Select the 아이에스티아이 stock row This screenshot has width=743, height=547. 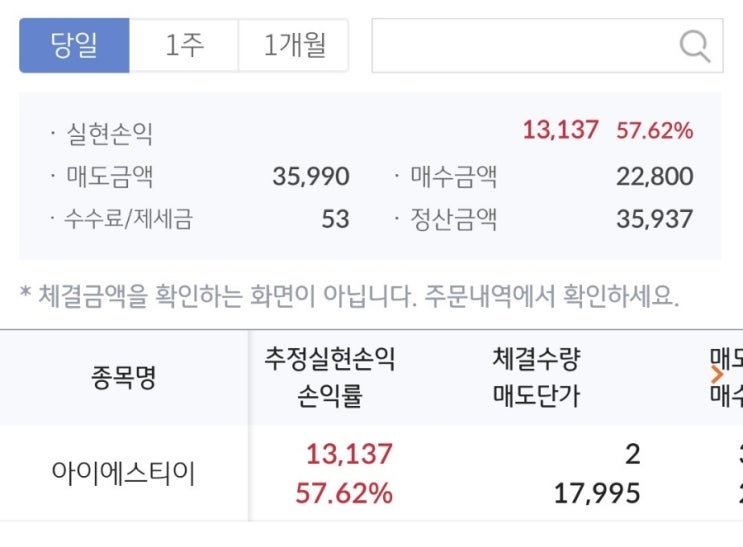pos(124,473)
